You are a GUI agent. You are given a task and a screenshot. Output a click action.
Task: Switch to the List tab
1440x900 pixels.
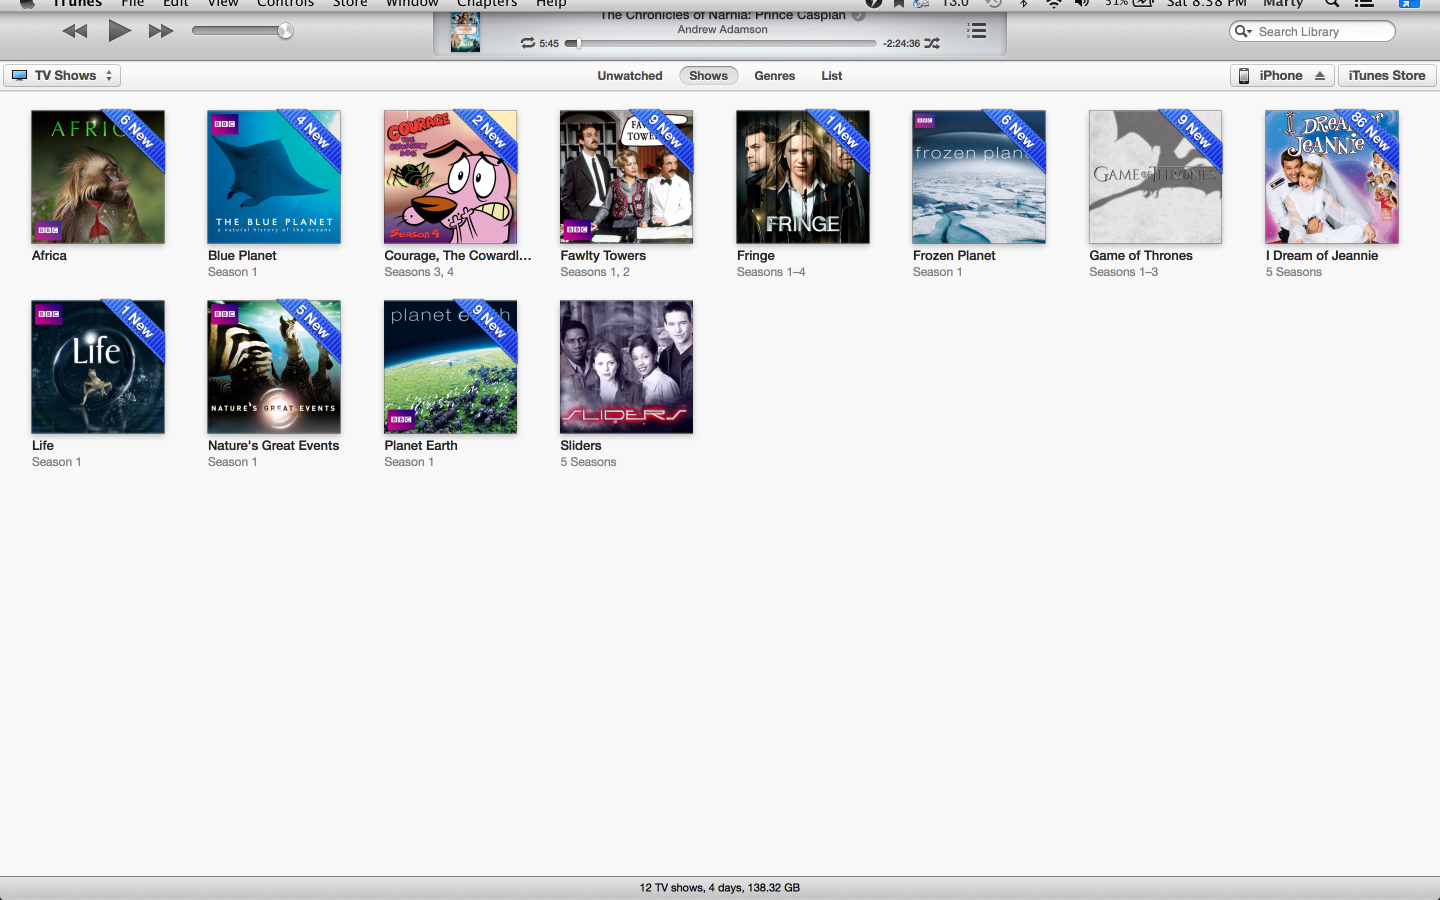pyautogui.click(x=832, y=76)
